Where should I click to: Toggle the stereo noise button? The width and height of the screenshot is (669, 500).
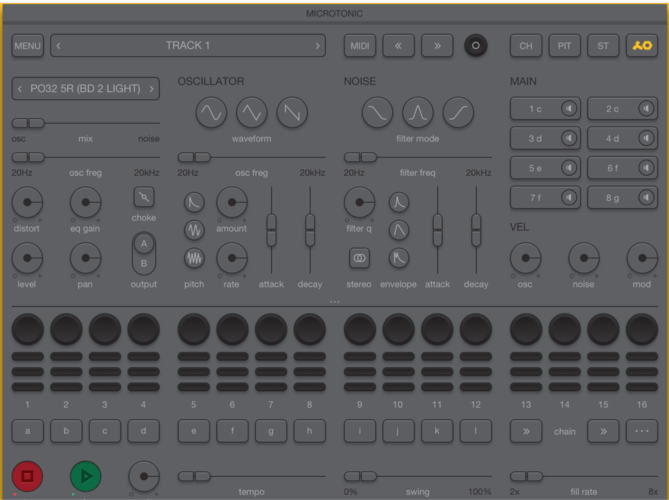[x=359, y=258]
